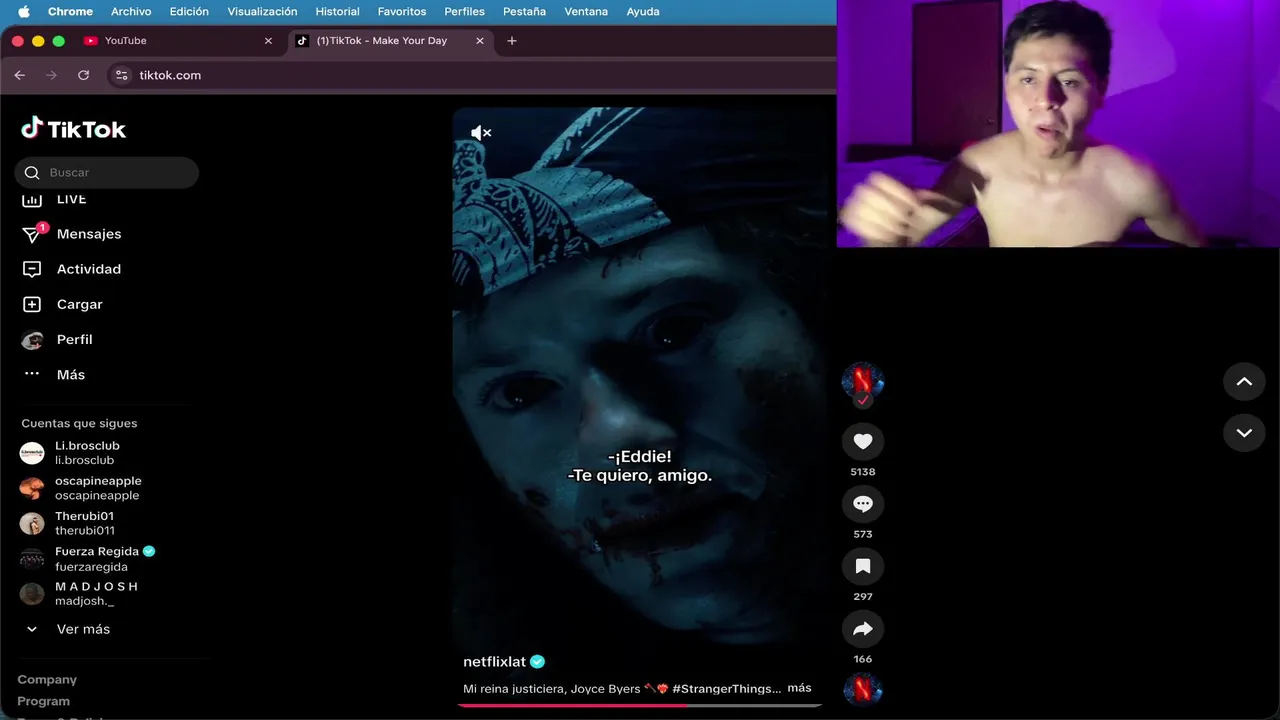The image size is (1280, 720).
Task: Save video with the bookmark icon
Action: (863, 566)
